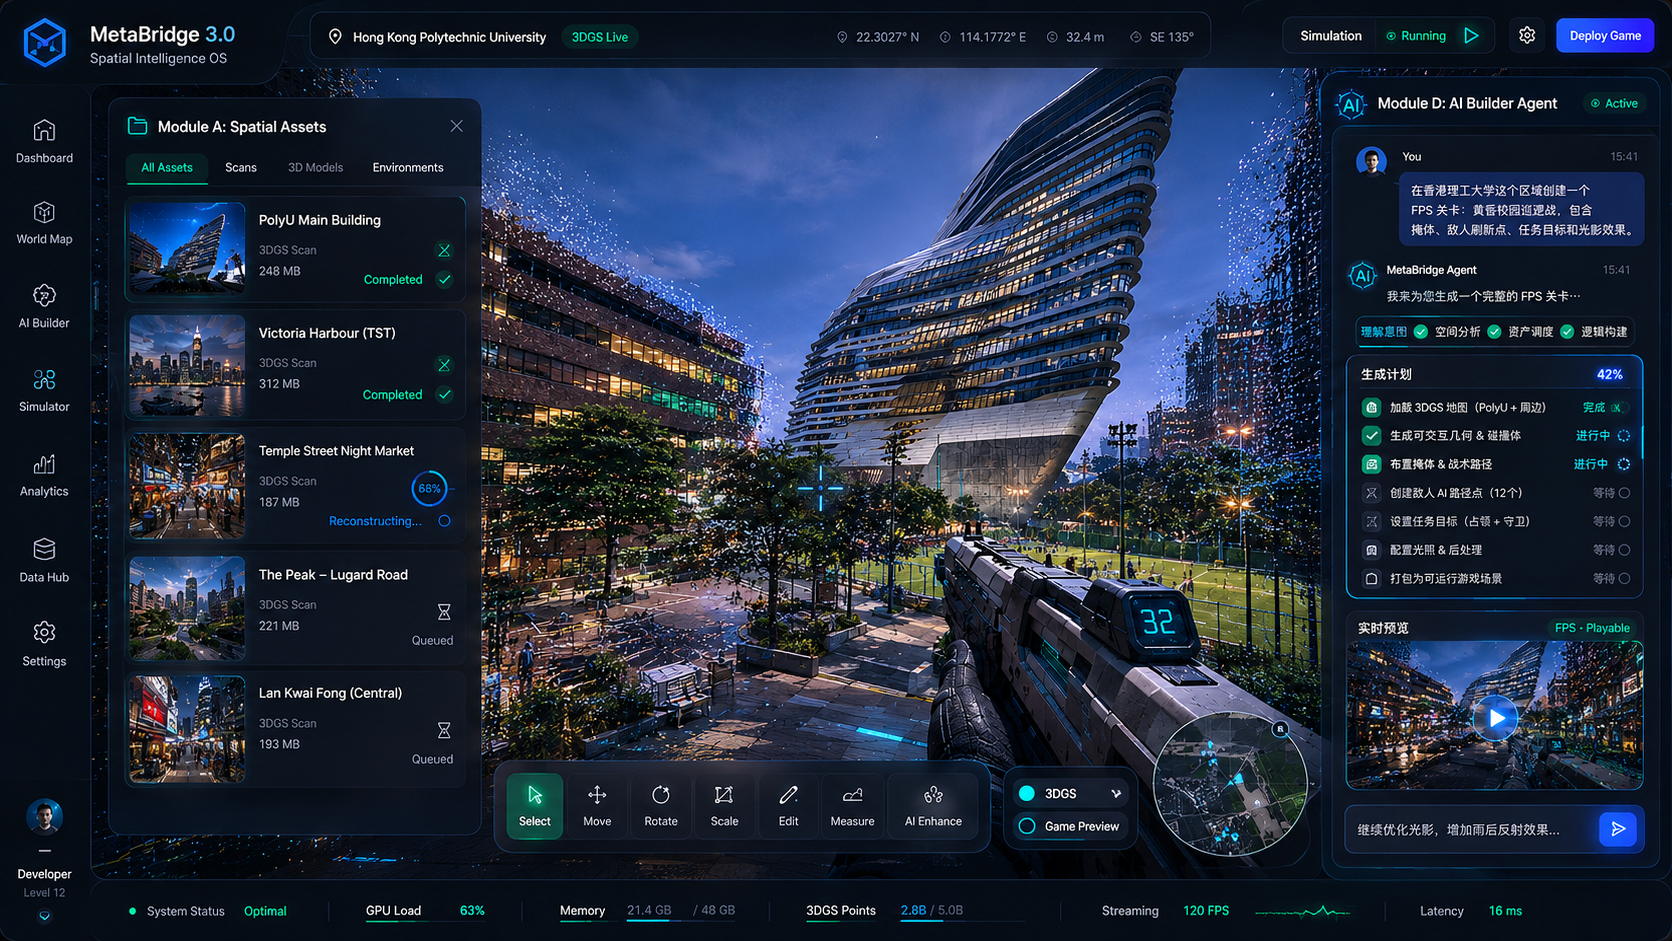Click the chat input field 继续优化光影
Image resolution: width=1672 pixels, height=941 pixels.
click(1470, 829)
